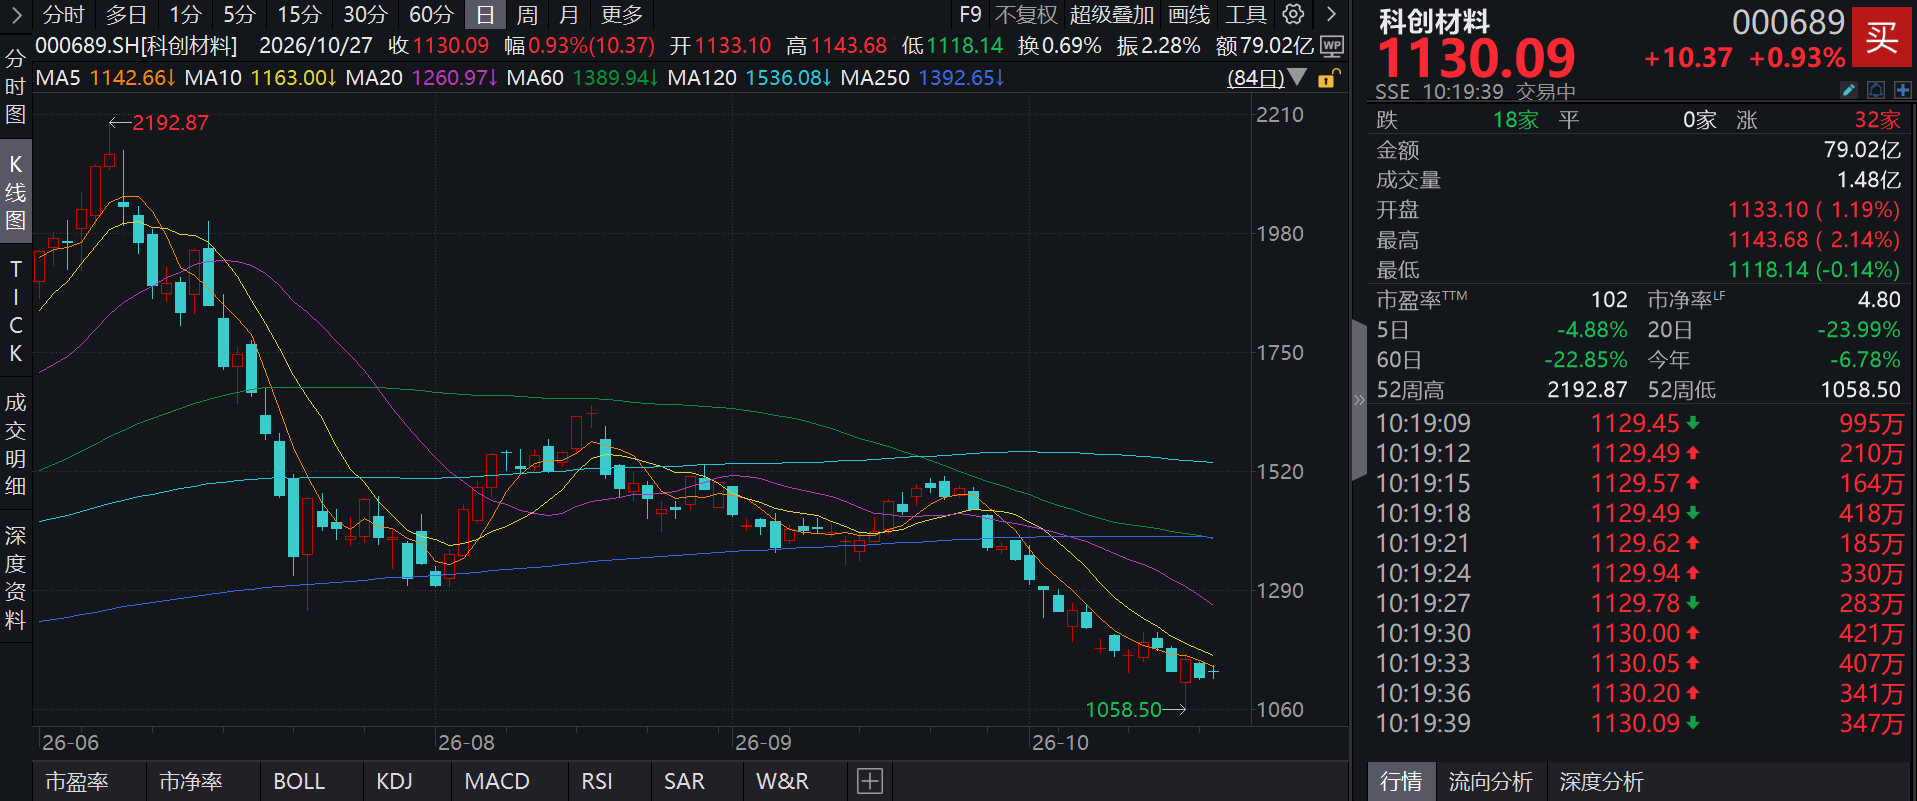Select the 30分 period
The image size is (1917, 801).
(365, 15)
